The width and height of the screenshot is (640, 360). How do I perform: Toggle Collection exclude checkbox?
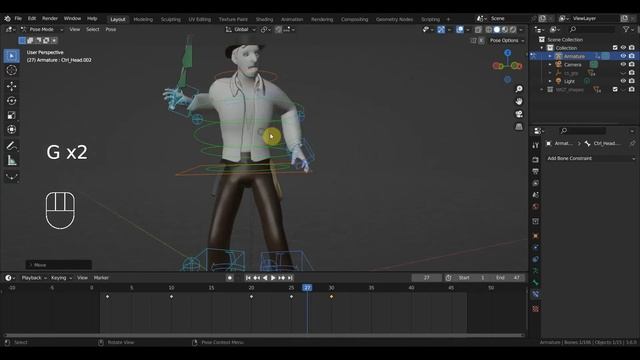[615, 48]
